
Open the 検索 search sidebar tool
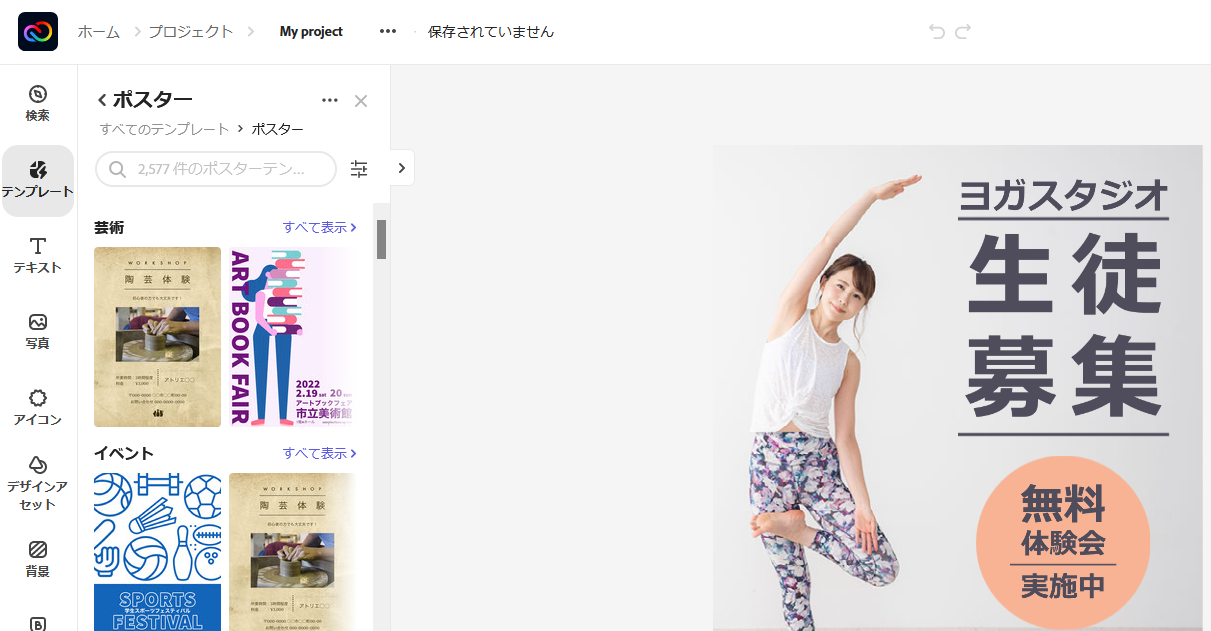pyautogui.click(x=38, y=103)
